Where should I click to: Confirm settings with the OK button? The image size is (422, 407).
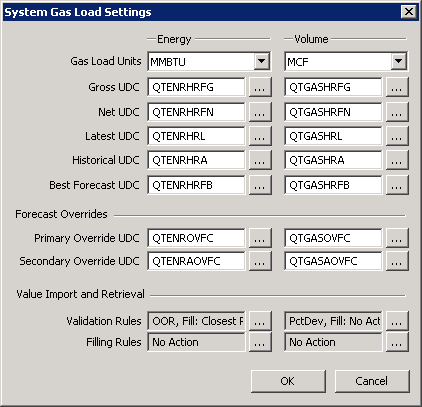(288, 381)
